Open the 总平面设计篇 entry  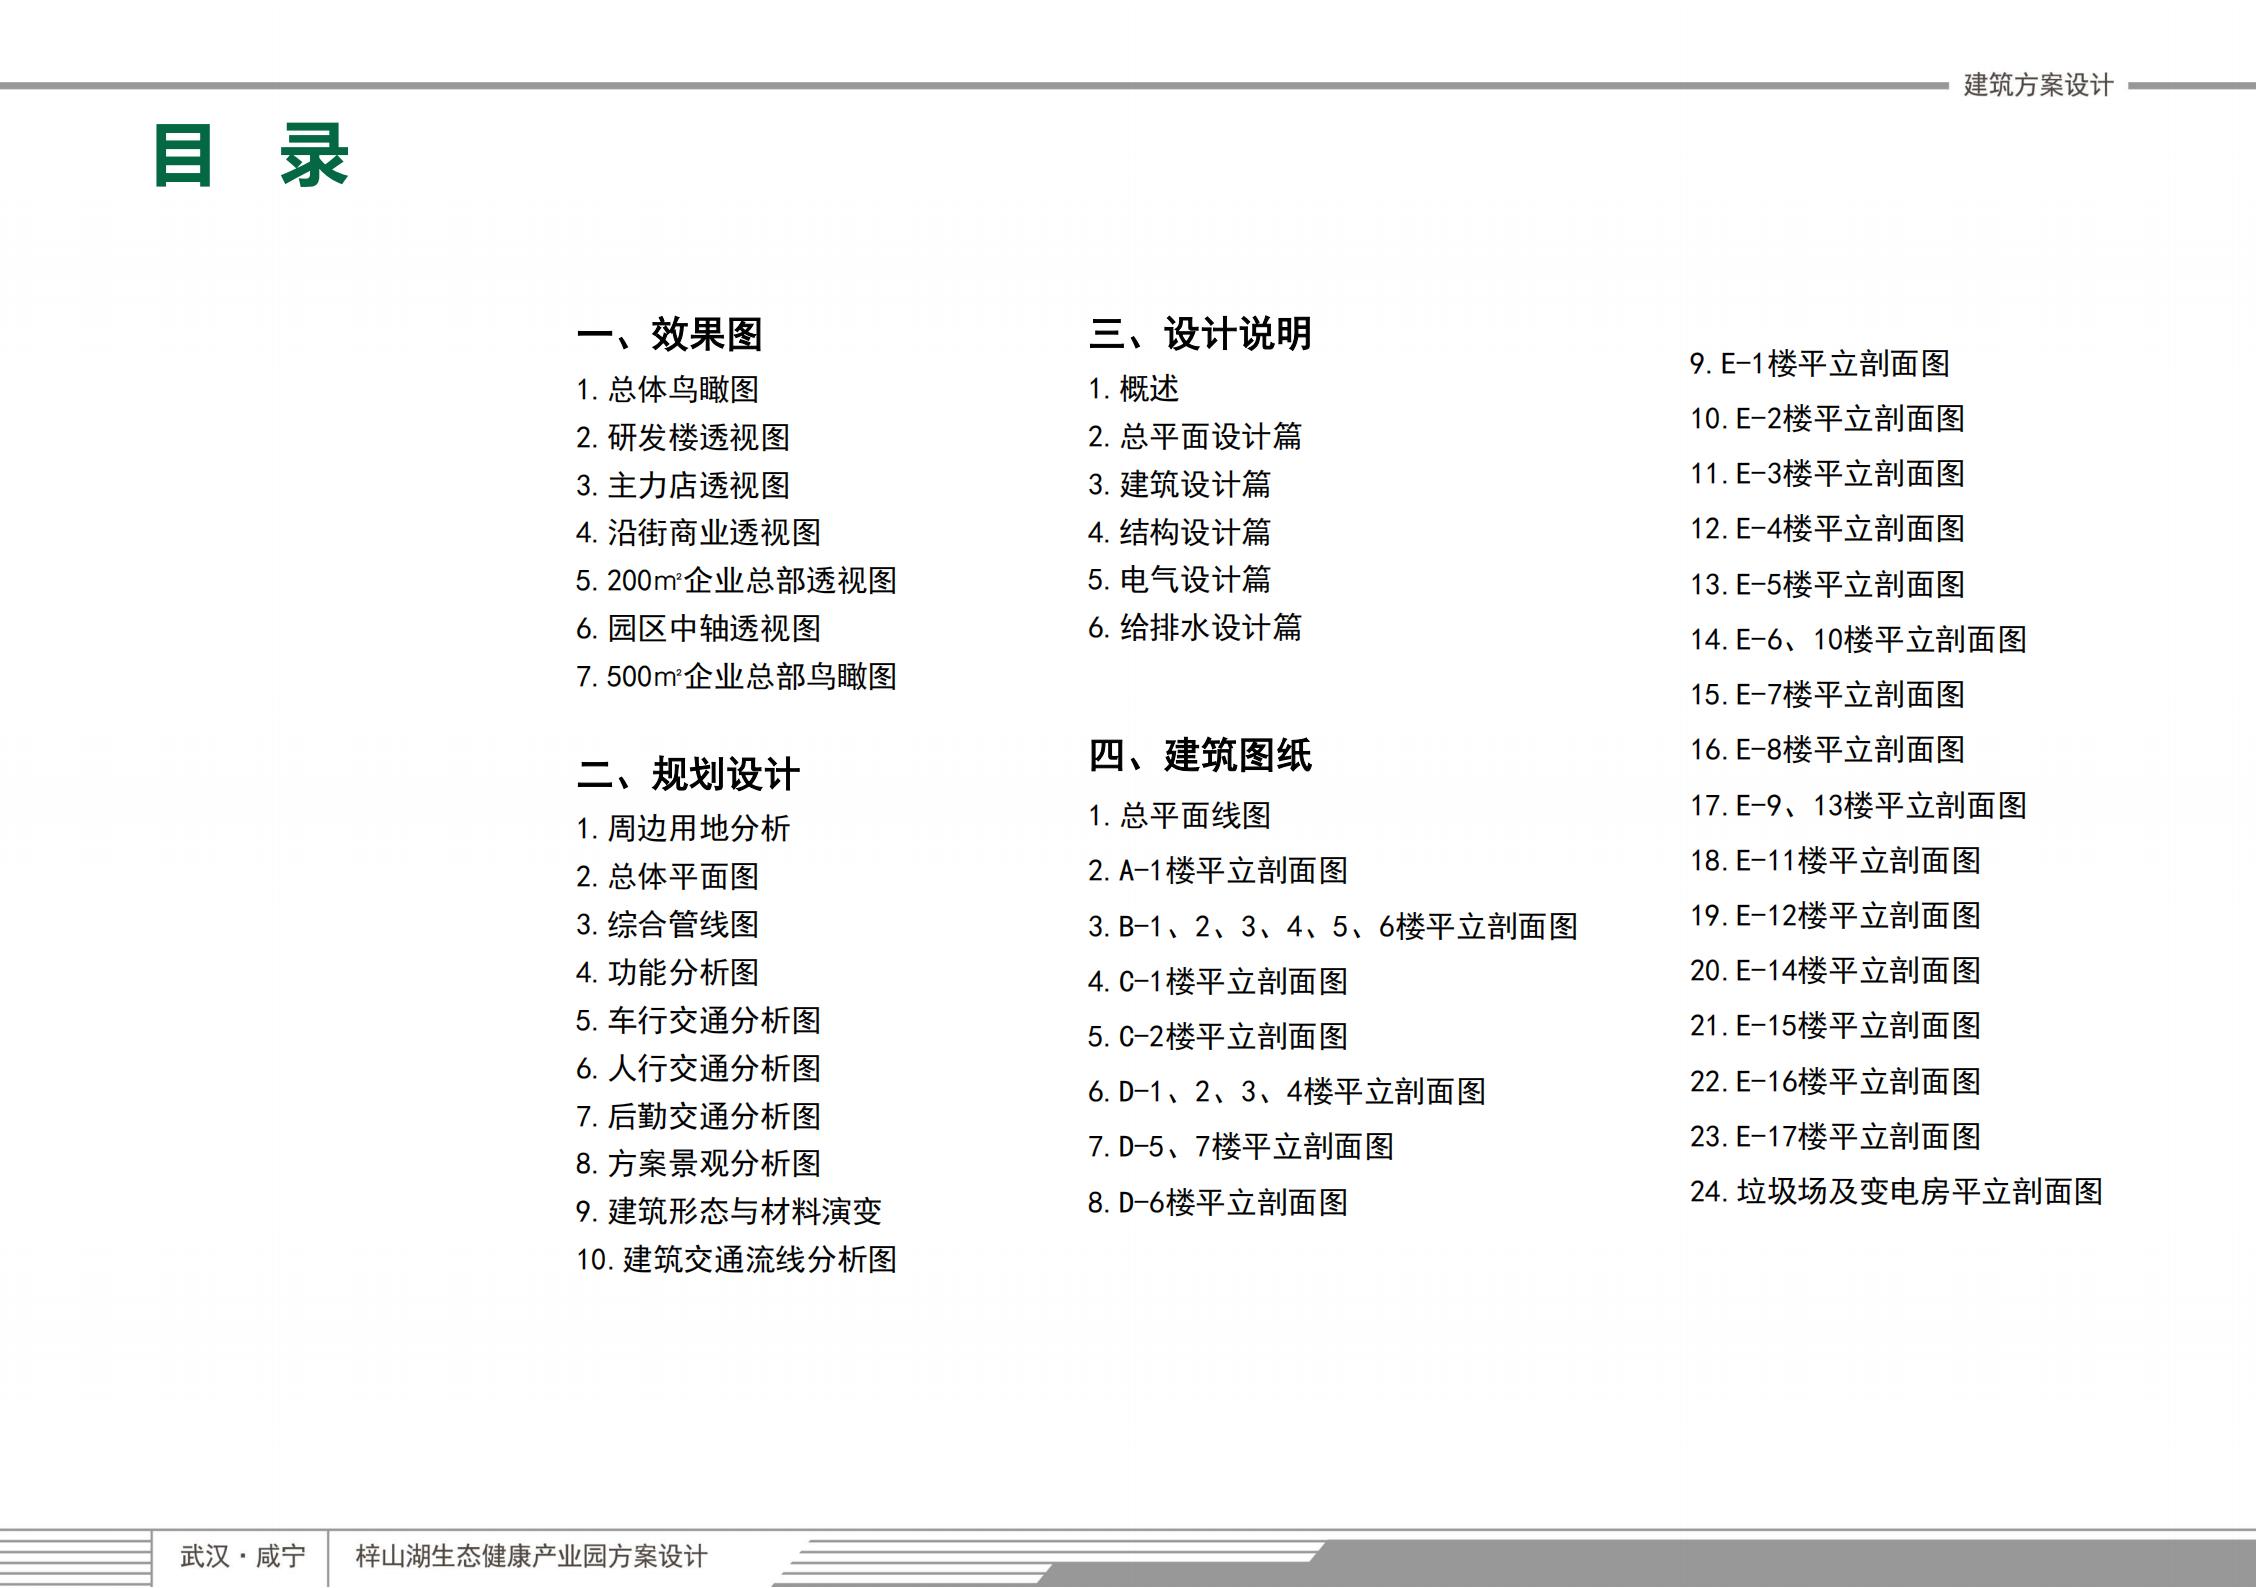[x=1195, y=437]
